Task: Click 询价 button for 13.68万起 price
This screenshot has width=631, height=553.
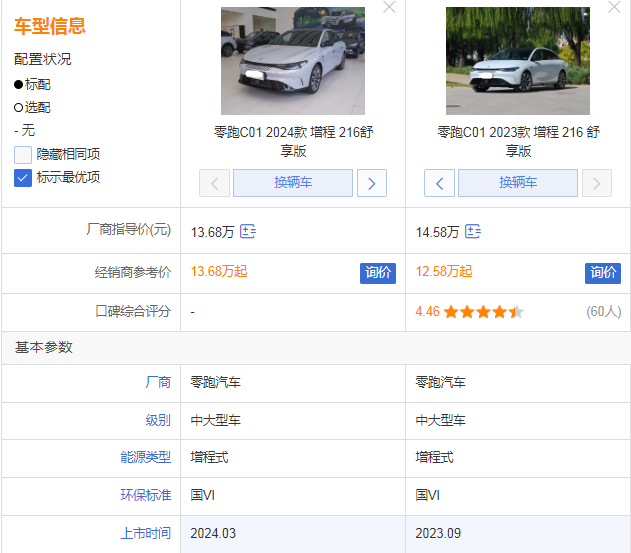Action: pos(378,272)
